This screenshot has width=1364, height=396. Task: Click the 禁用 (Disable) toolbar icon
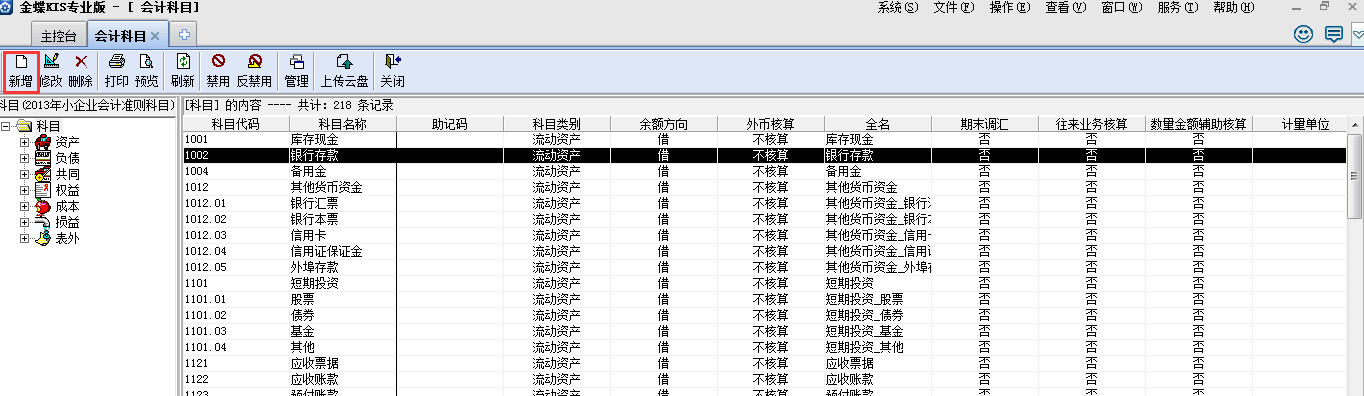pos(218,70)
